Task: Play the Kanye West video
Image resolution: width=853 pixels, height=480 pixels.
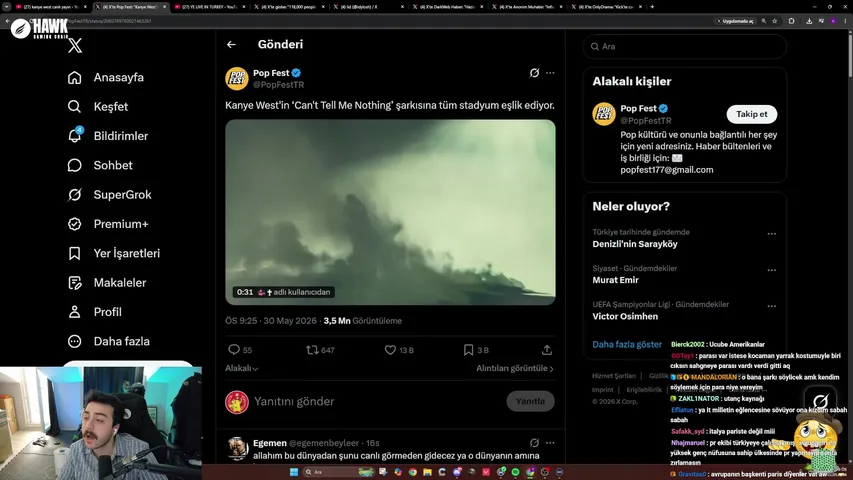Action: (x=391, y=212)
